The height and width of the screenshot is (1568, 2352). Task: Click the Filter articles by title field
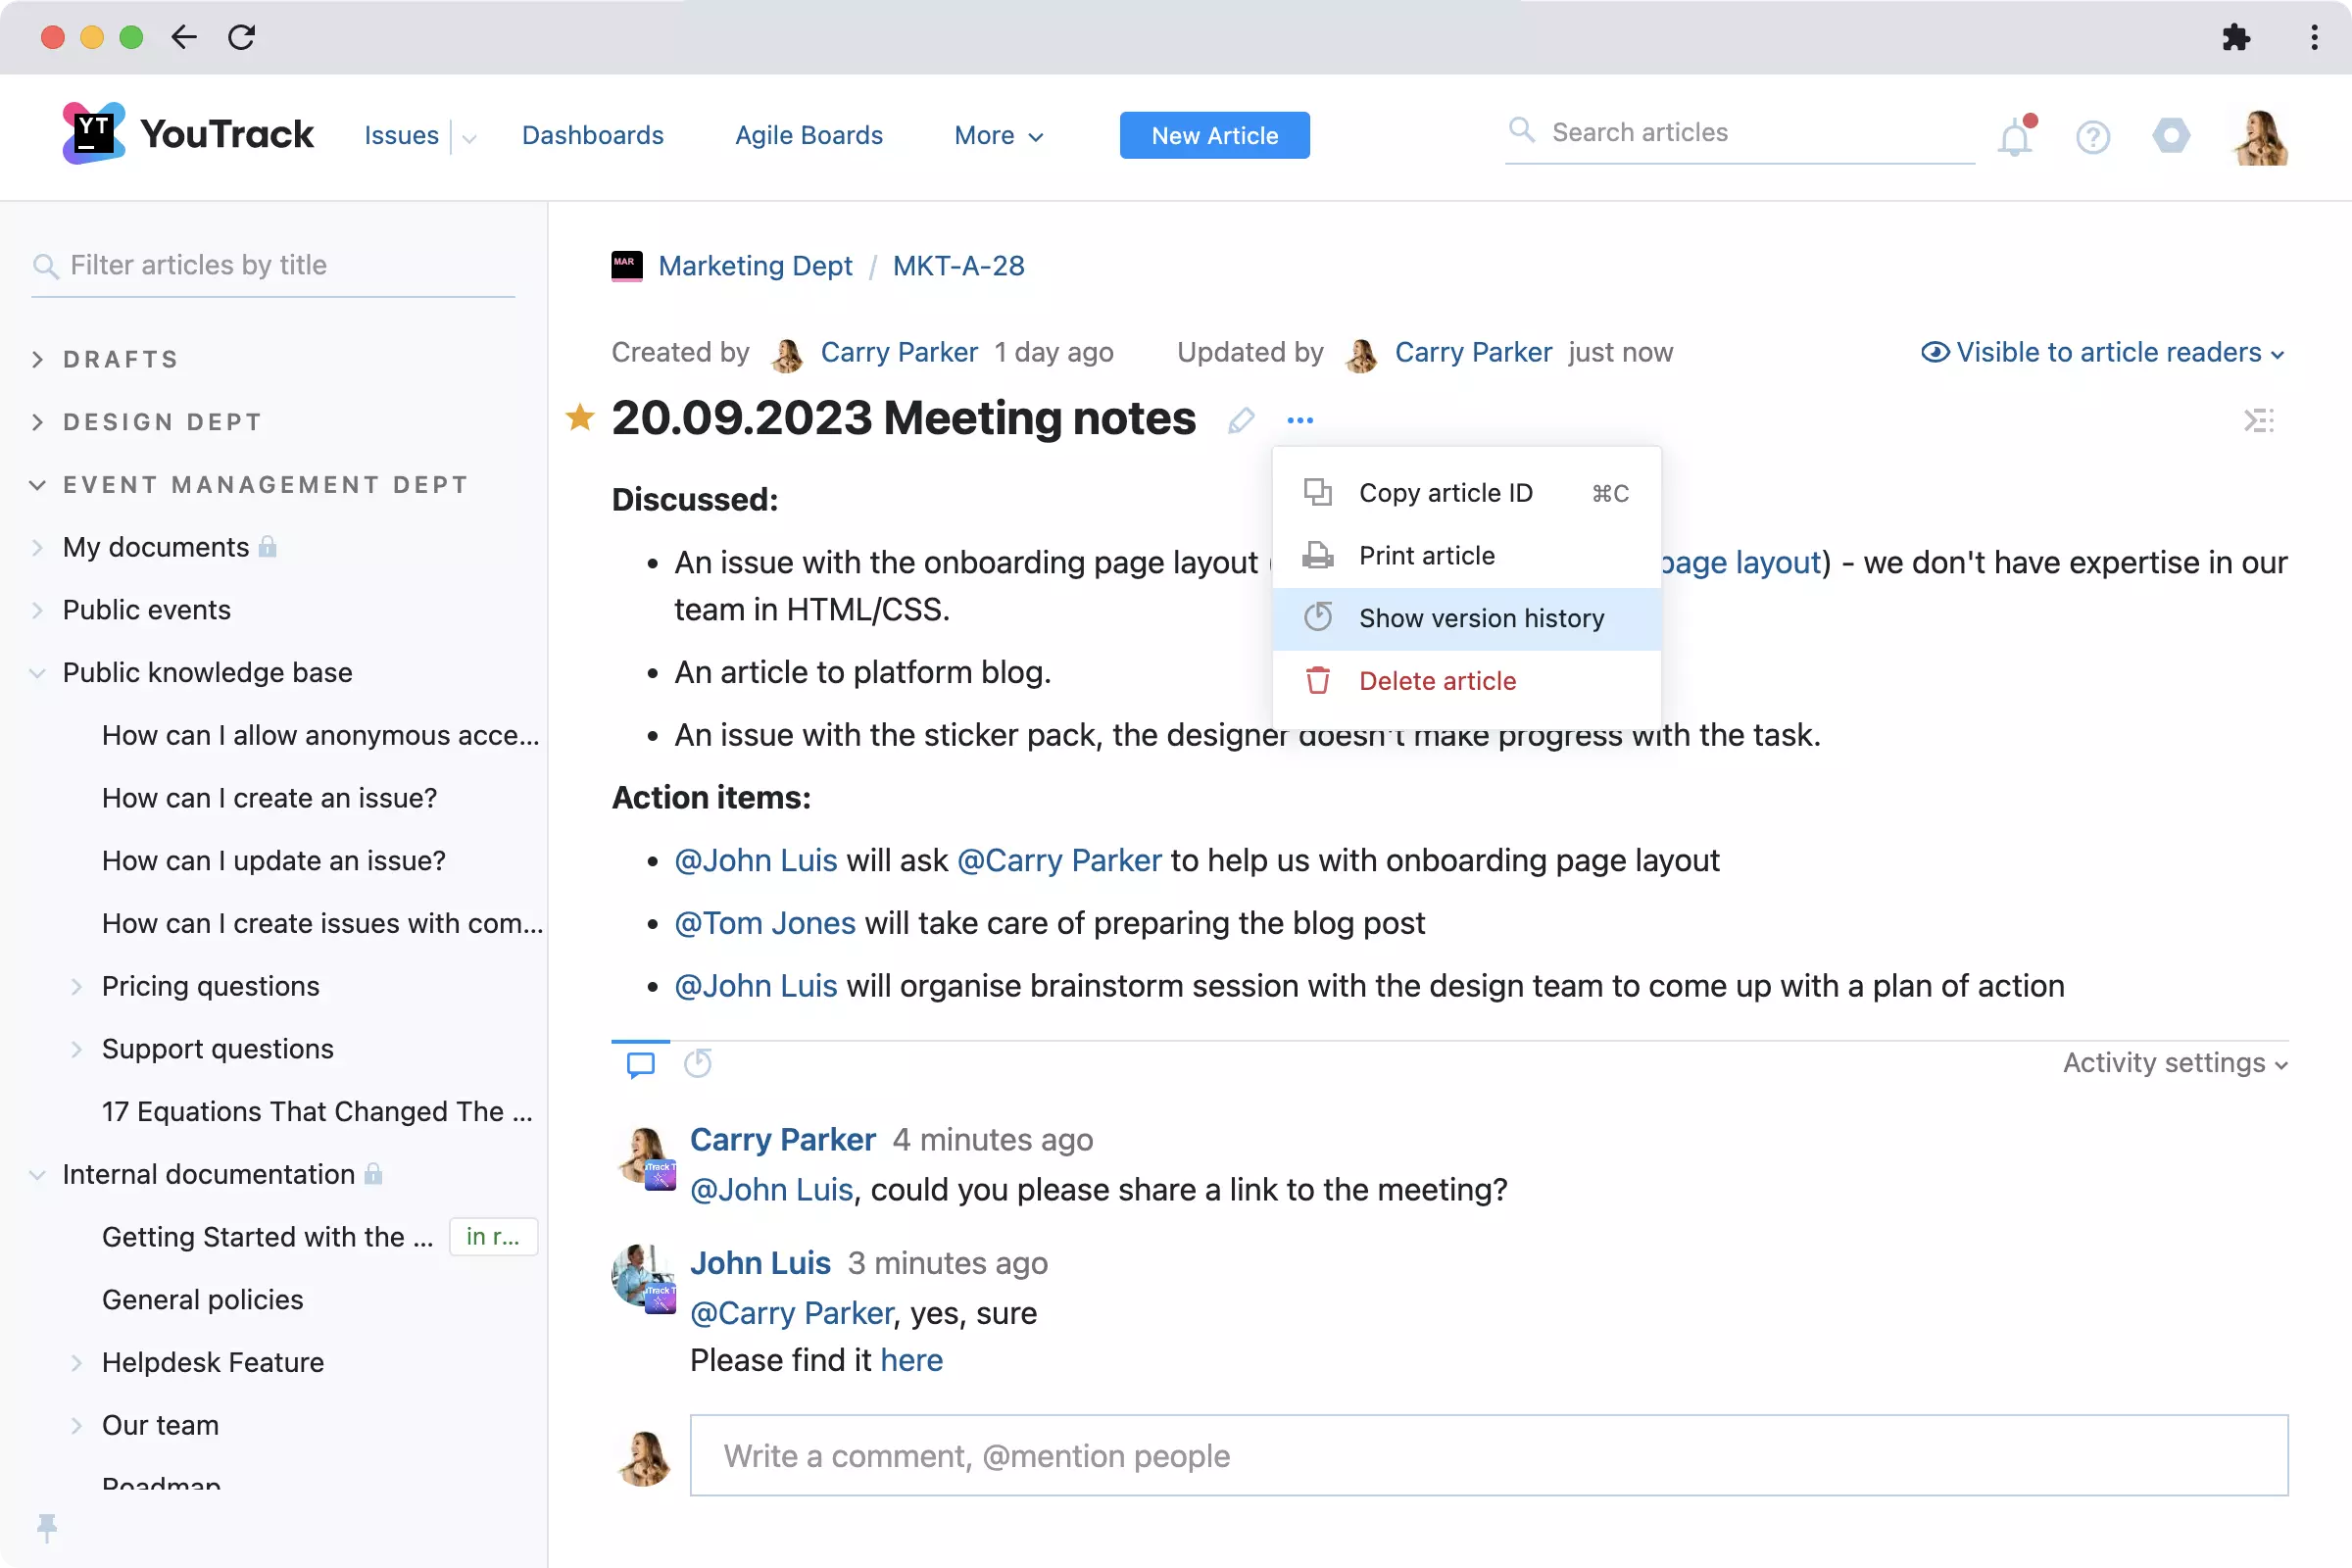click(x=272, y=266)
